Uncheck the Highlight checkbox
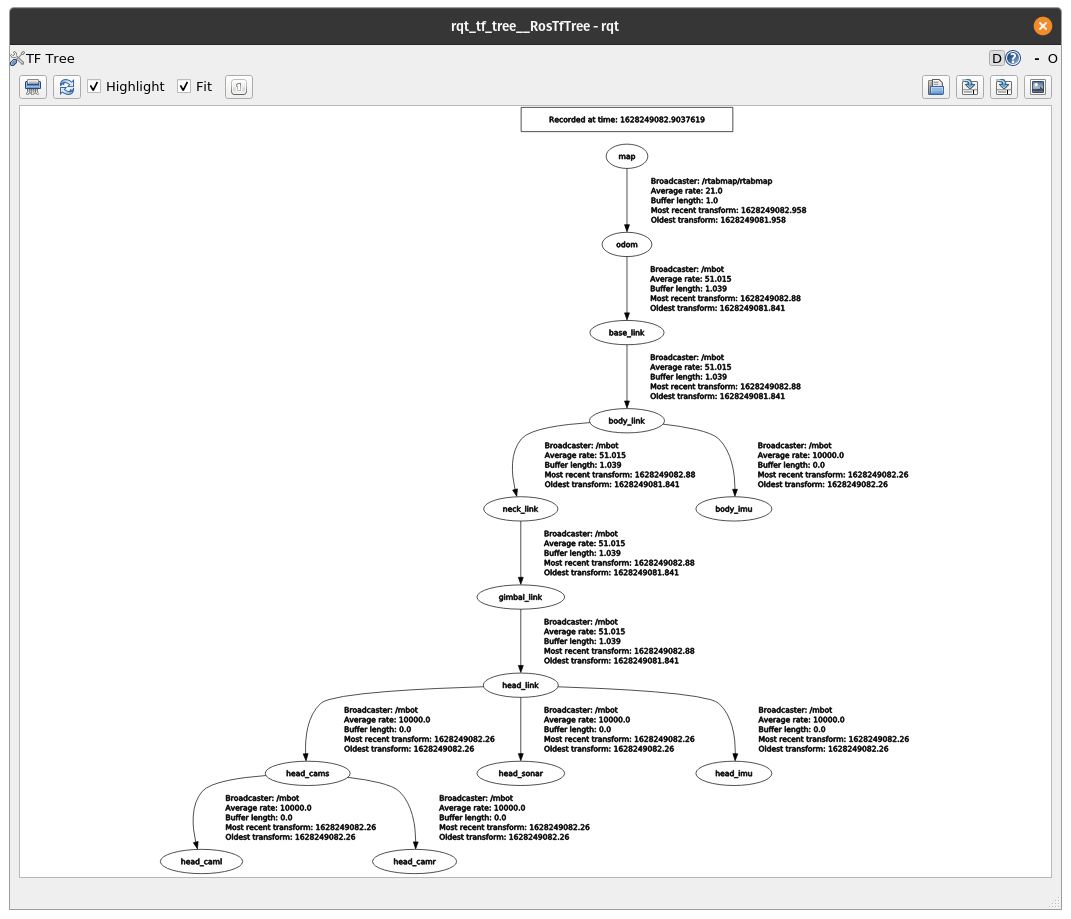Image resolution: width=1071 pixels, height=919 pixels. tap(95, 87)
